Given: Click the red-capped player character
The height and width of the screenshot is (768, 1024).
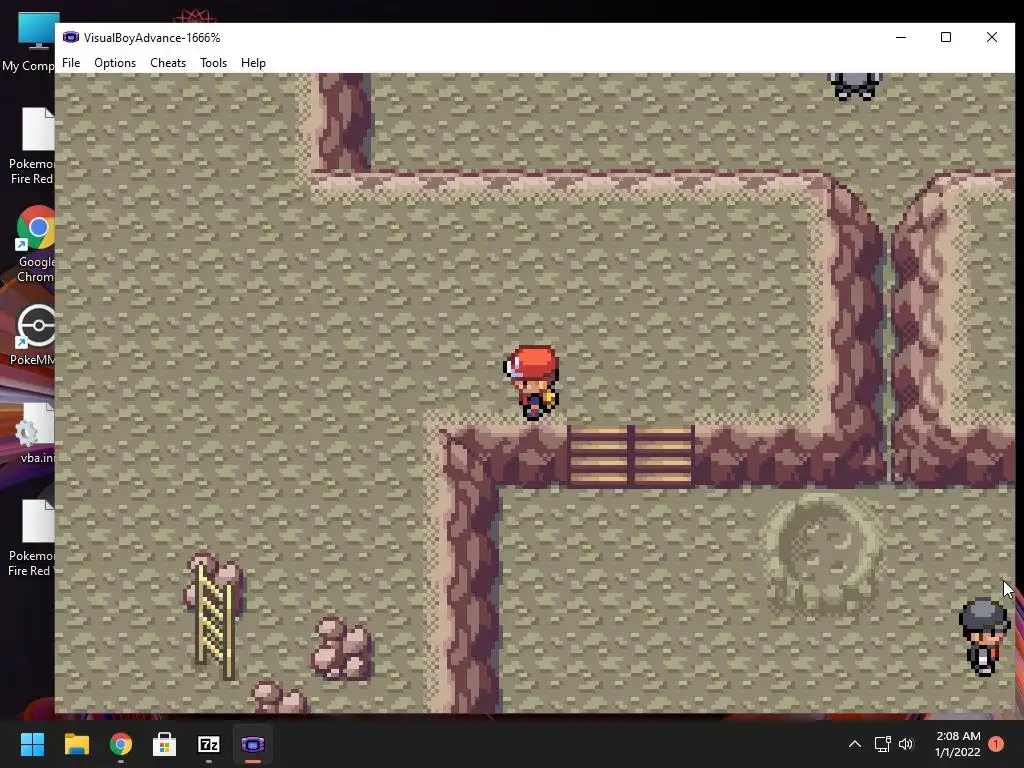Looking at the screenshot, I should click(532, 383).
